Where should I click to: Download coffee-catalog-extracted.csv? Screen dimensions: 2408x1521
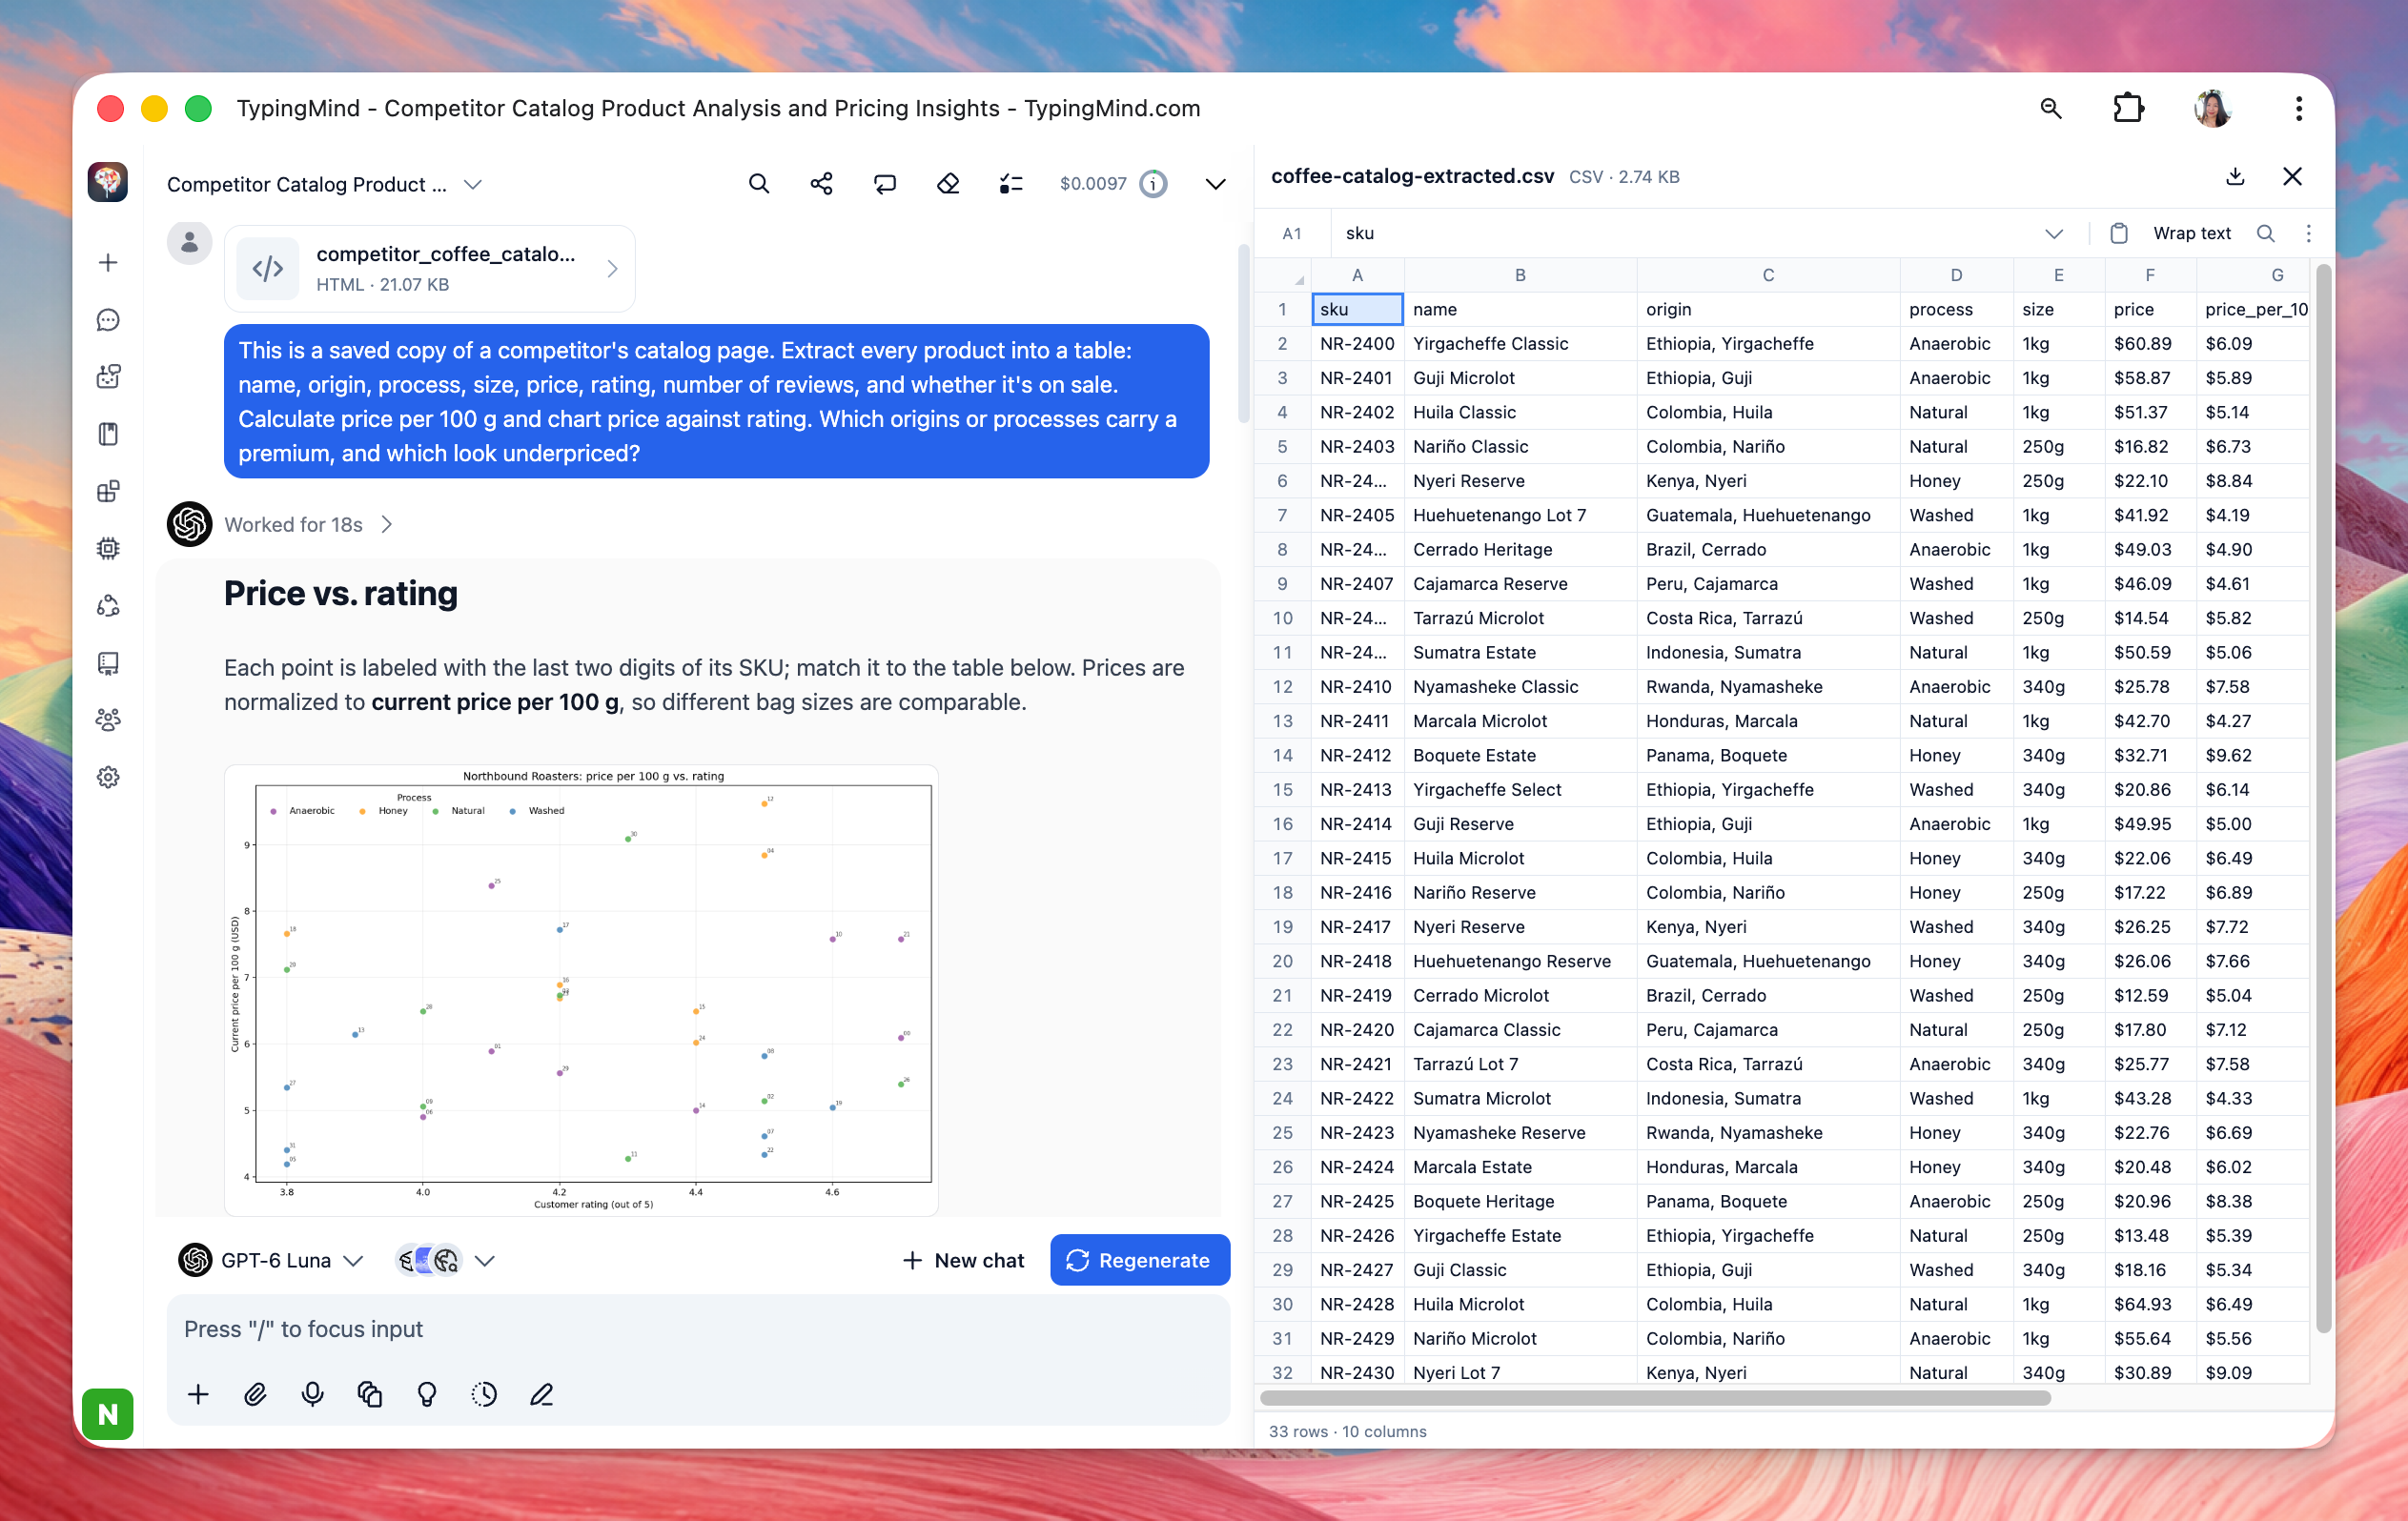click(2235, 177)
